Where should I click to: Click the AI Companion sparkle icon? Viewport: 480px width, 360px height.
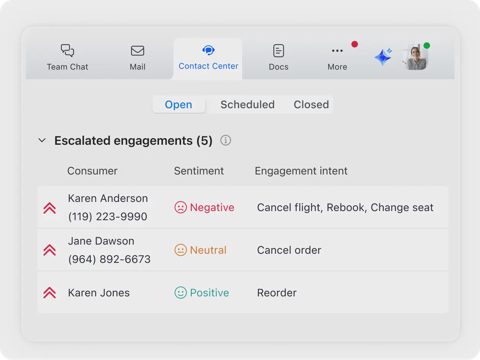coord(383,57)
